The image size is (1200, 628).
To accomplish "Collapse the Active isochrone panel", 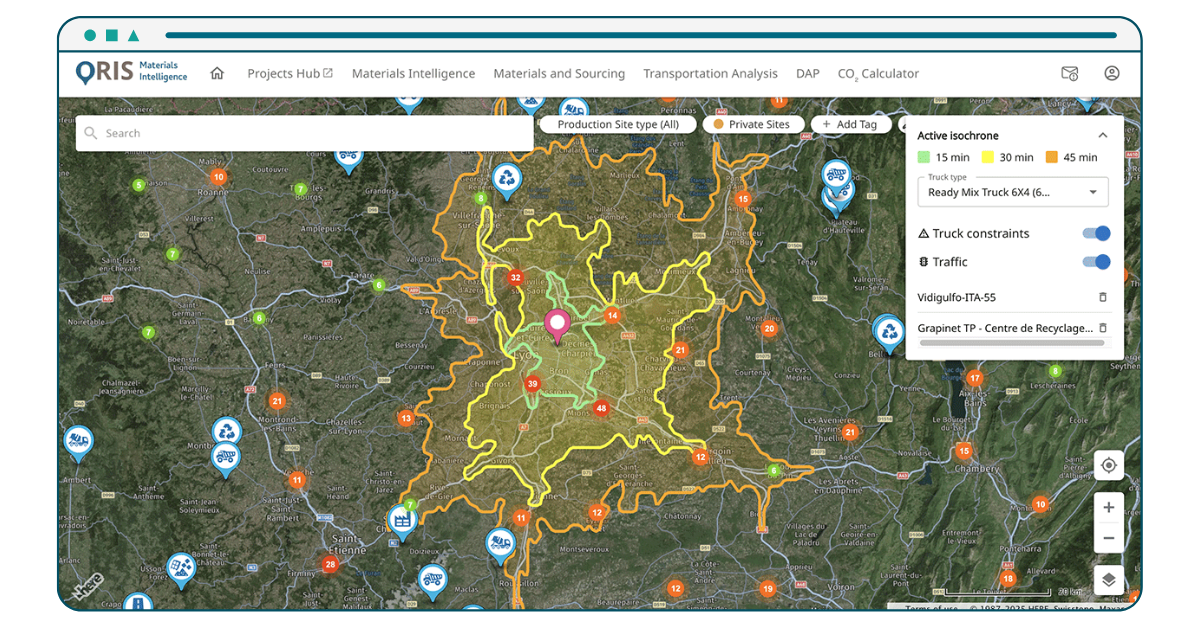I will tap(1103, 135).
